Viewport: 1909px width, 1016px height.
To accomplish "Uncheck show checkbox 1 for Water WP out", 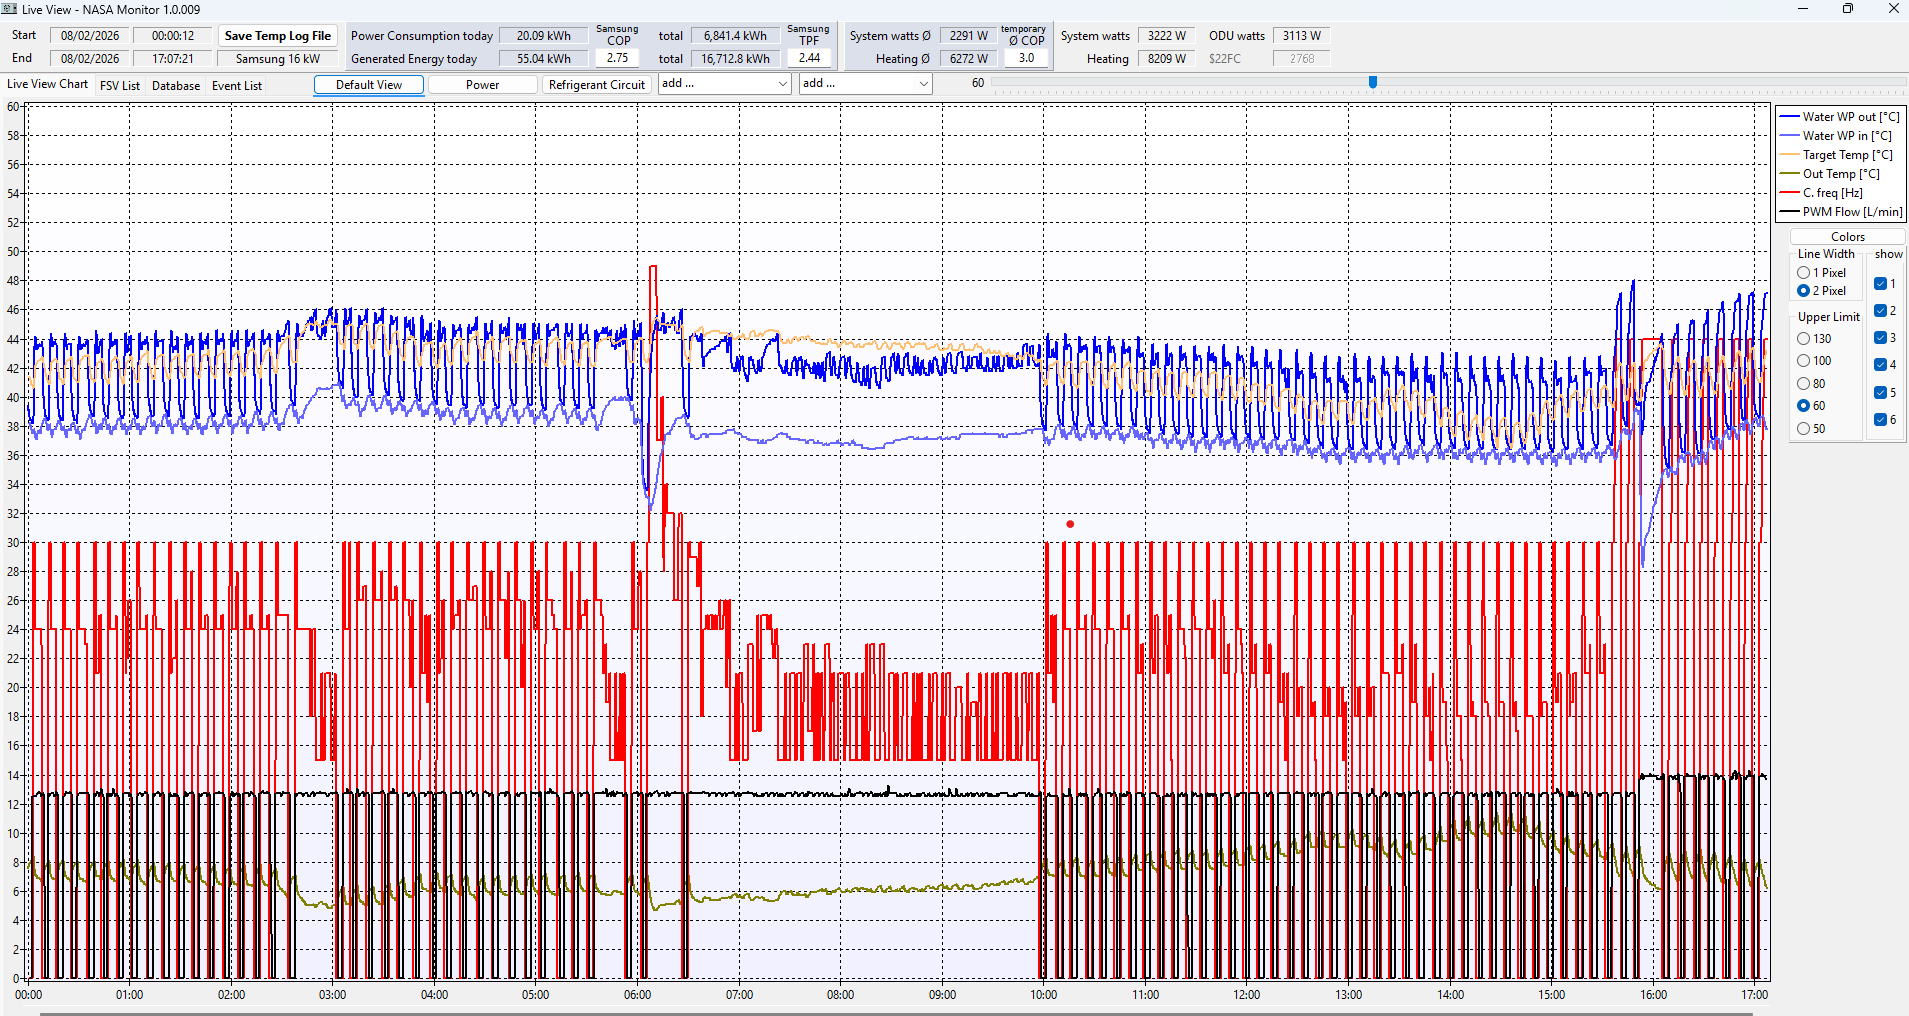I will [x=1880, y=284].
